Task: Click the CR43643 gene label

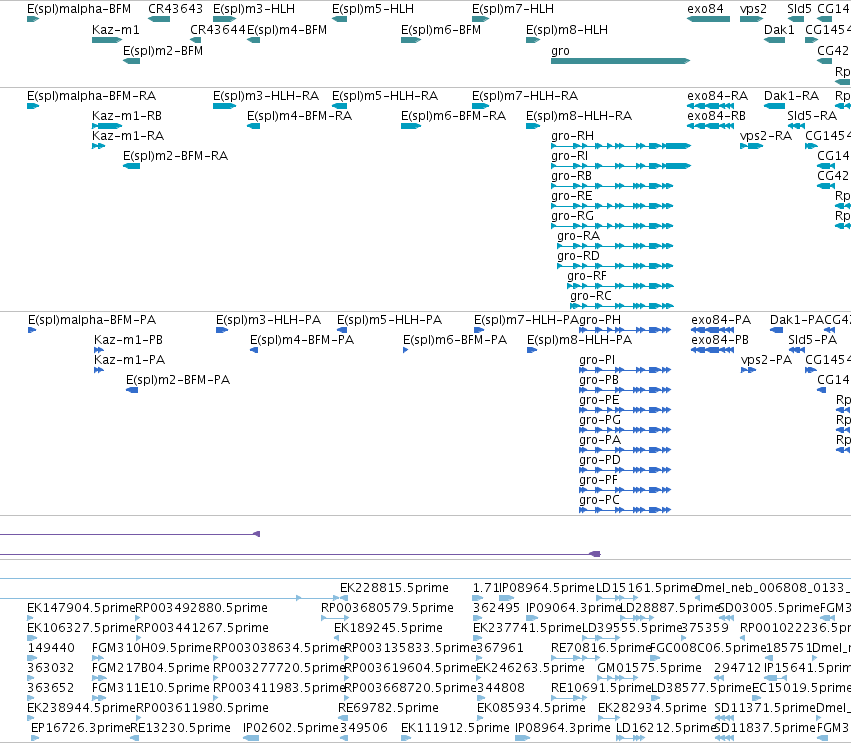Action: tap(175, 9)
